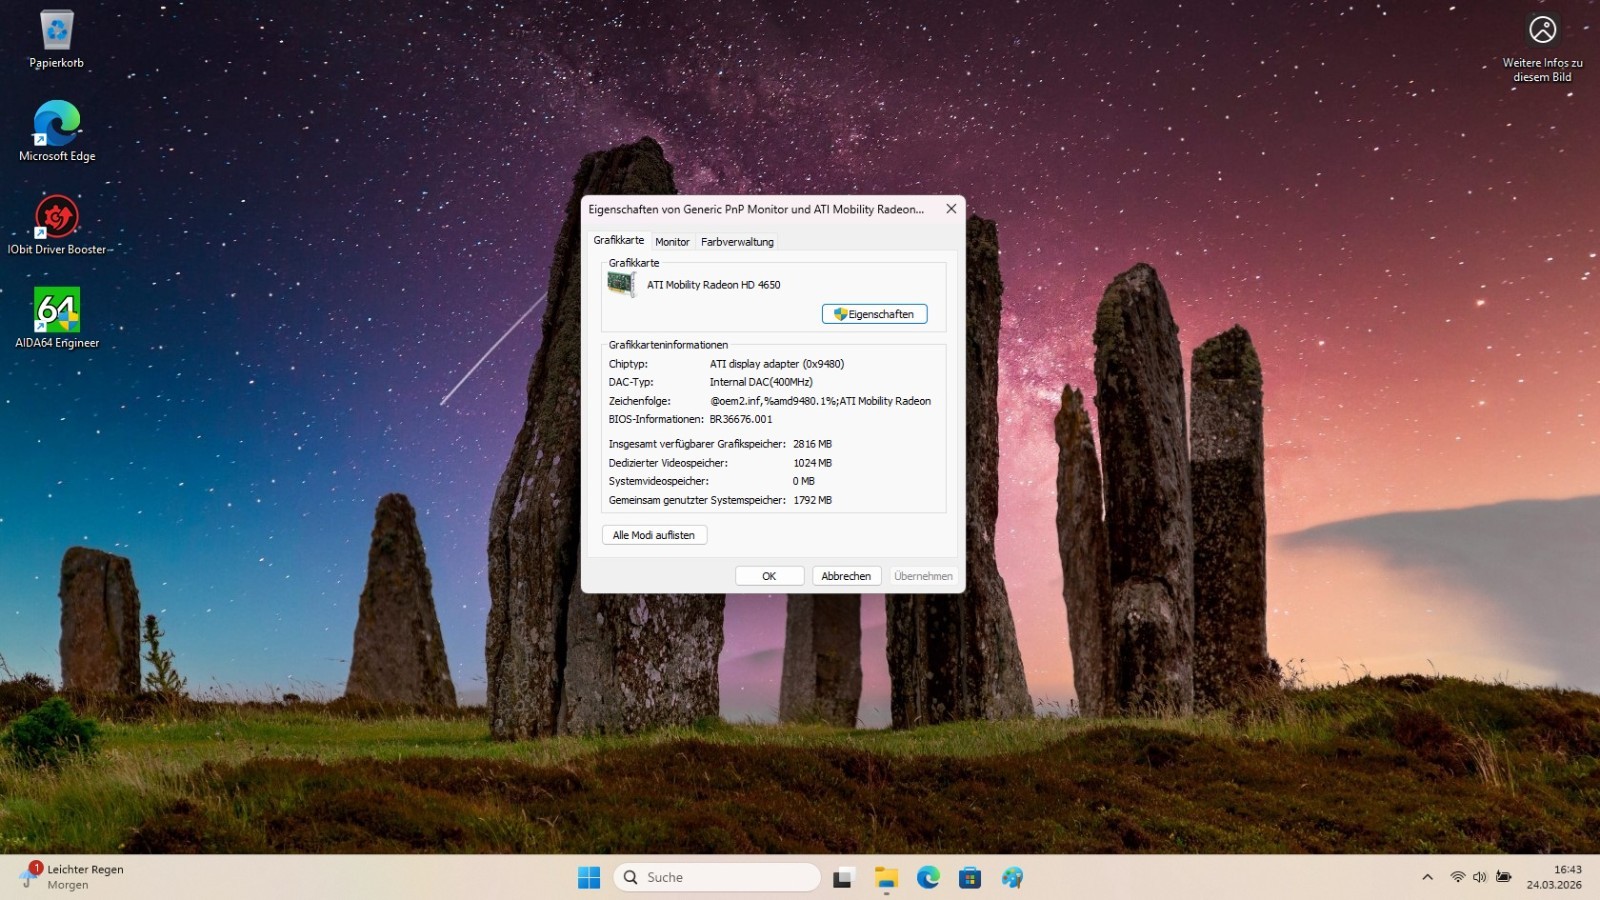The width and height of the screenshot is (1600, 900).
Task: Open Task View in taskbar
Action: 843,878
